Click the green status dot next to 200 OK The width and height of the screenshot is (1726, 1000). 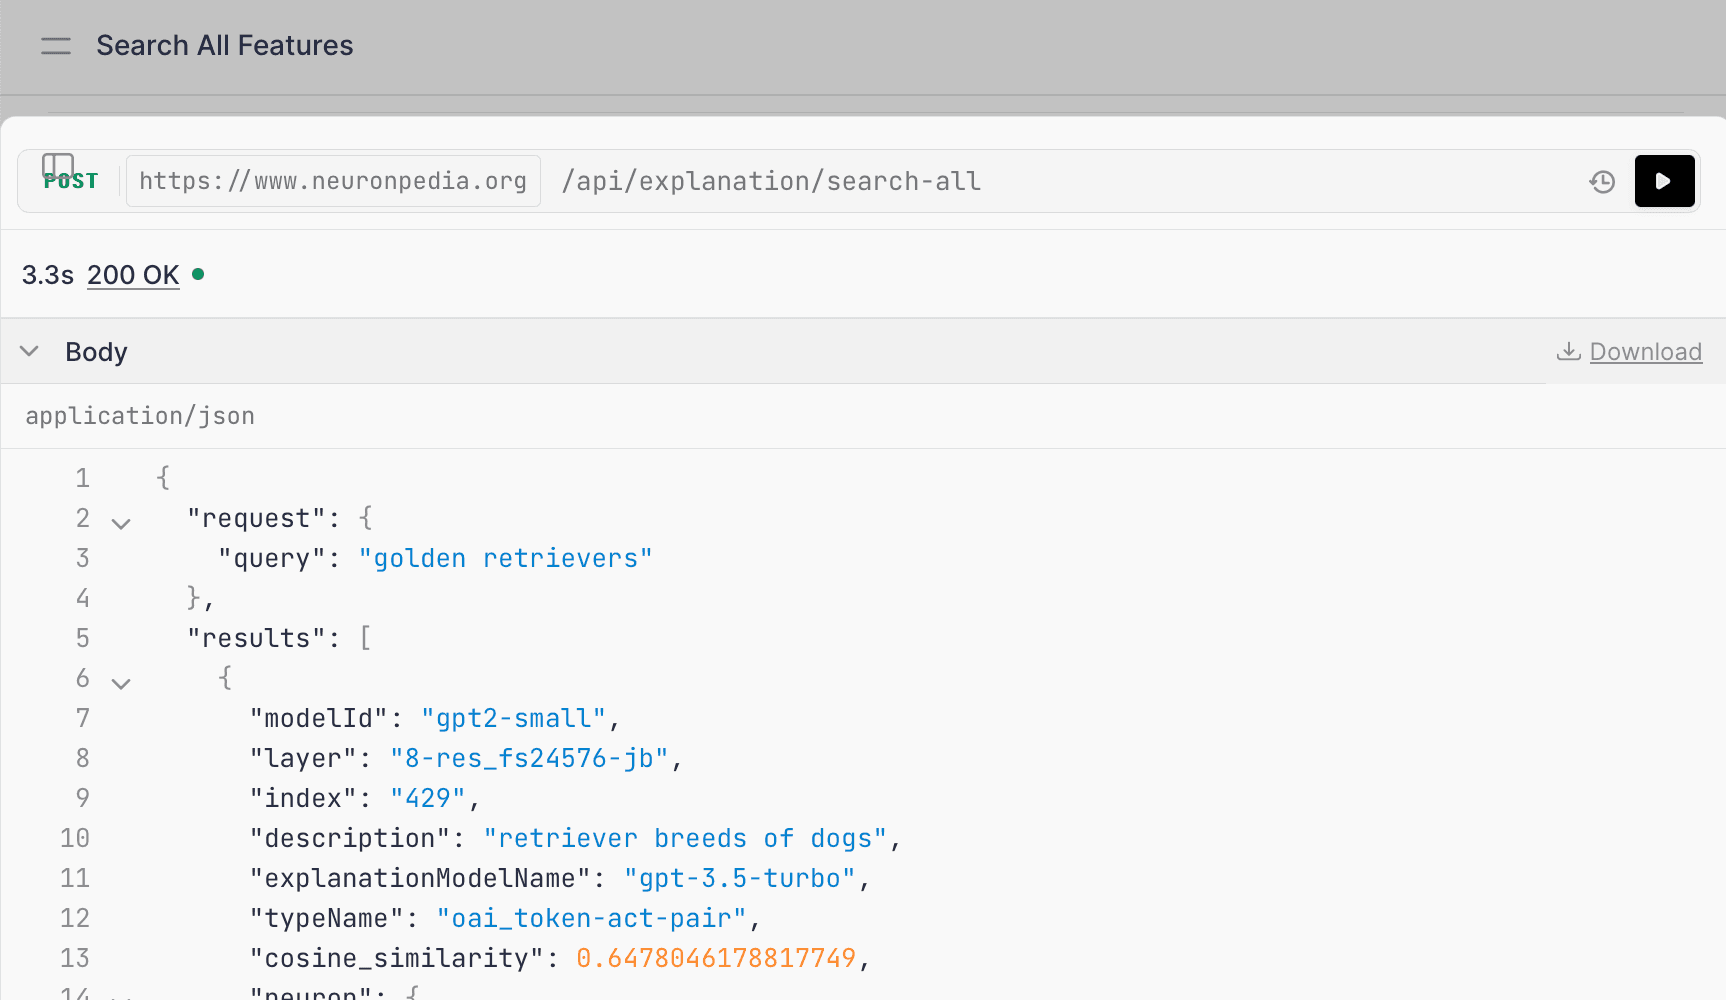pos(198,274)
